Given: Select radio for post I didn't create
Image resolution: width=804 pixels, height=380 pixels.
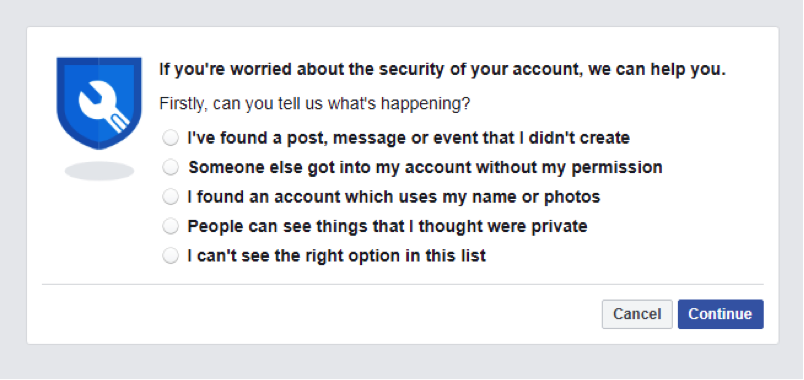Looking at the screenshot, I should click(x=170, y=137).
